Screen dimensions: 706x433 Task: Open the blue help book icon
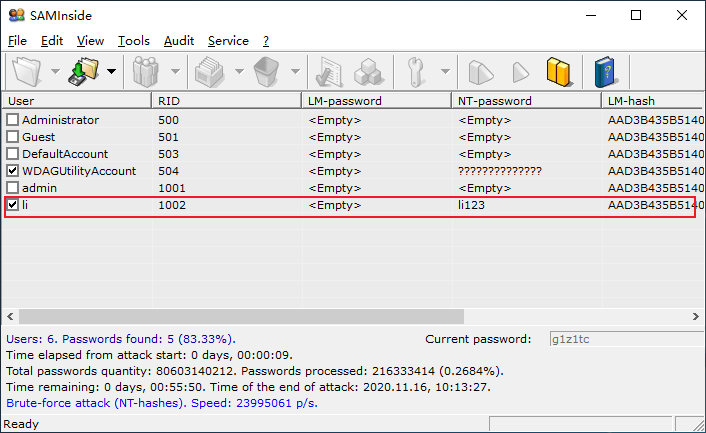click(x=606, y=71)
